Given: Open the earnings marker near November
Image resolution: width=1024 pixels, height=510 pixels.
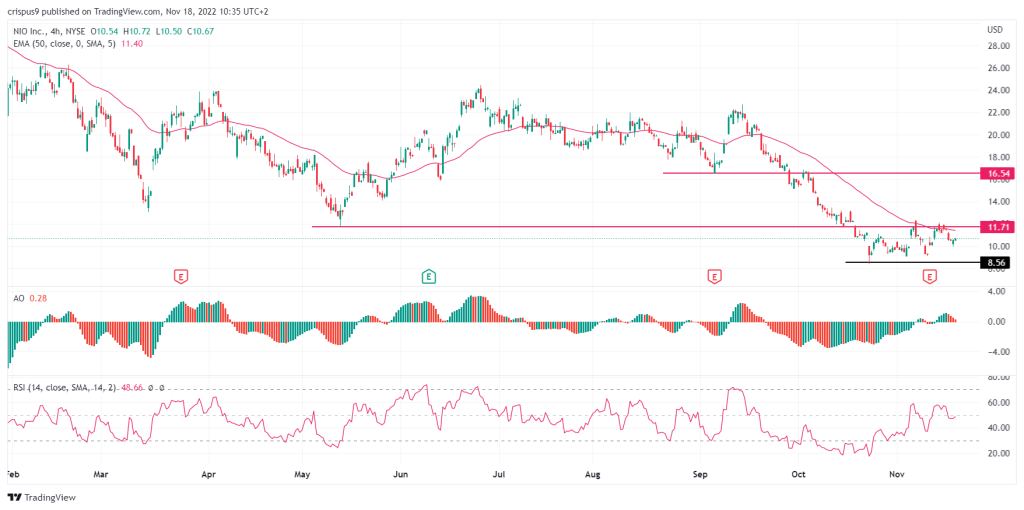Looking at the screenshot, I should pyautogui.click(x=929, y=275).
